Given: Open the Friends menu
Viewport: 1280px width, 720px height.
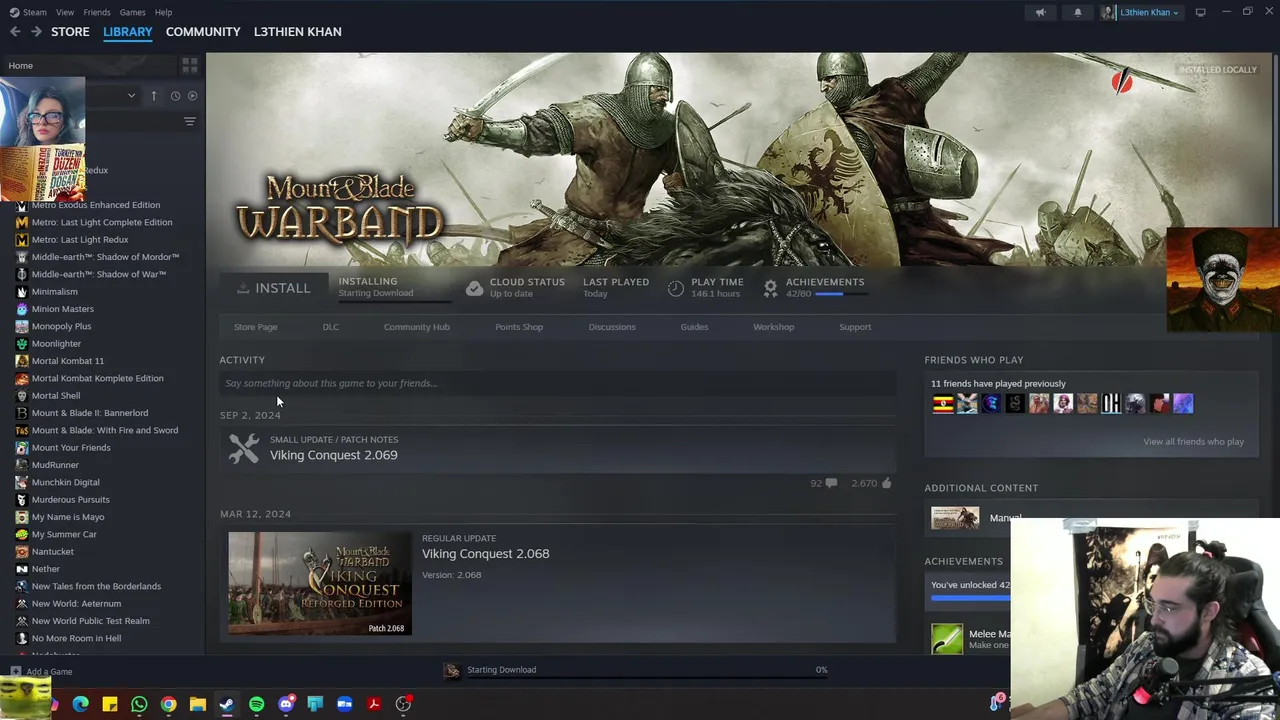Looking at the screenshot, I should point(97,12).
